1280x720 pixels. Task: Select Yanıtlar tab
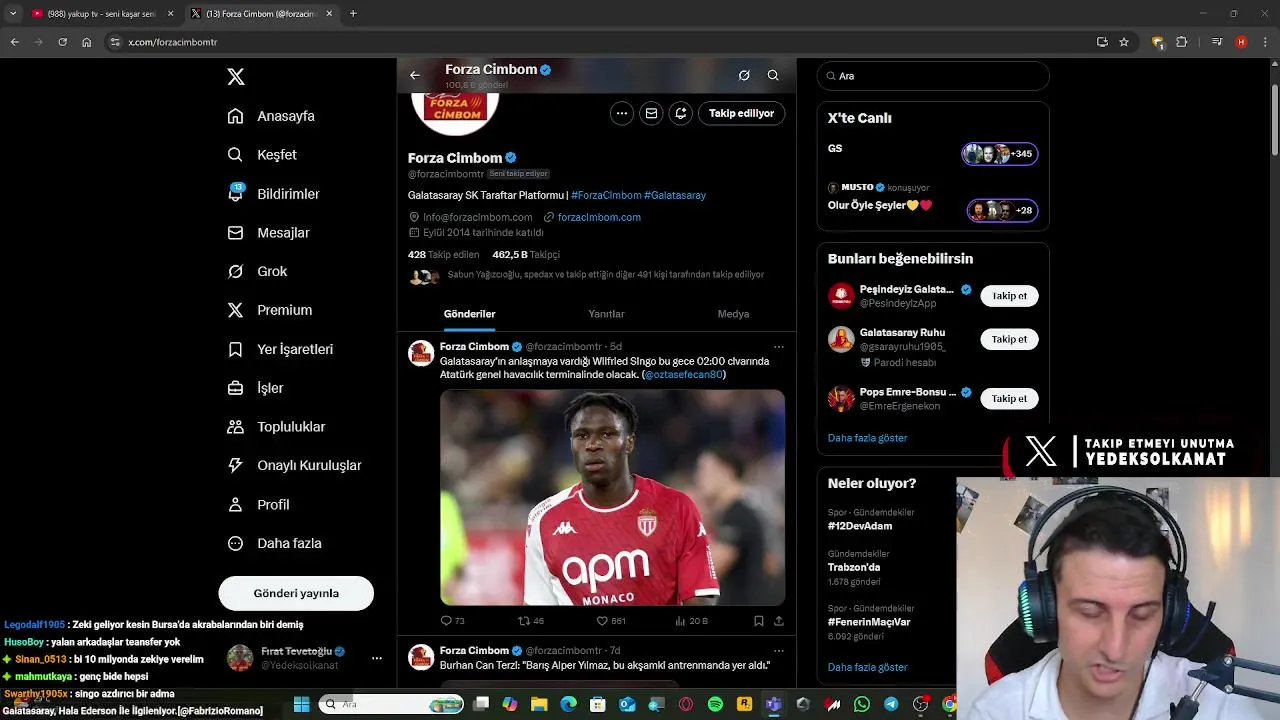(x=606, y=314)
